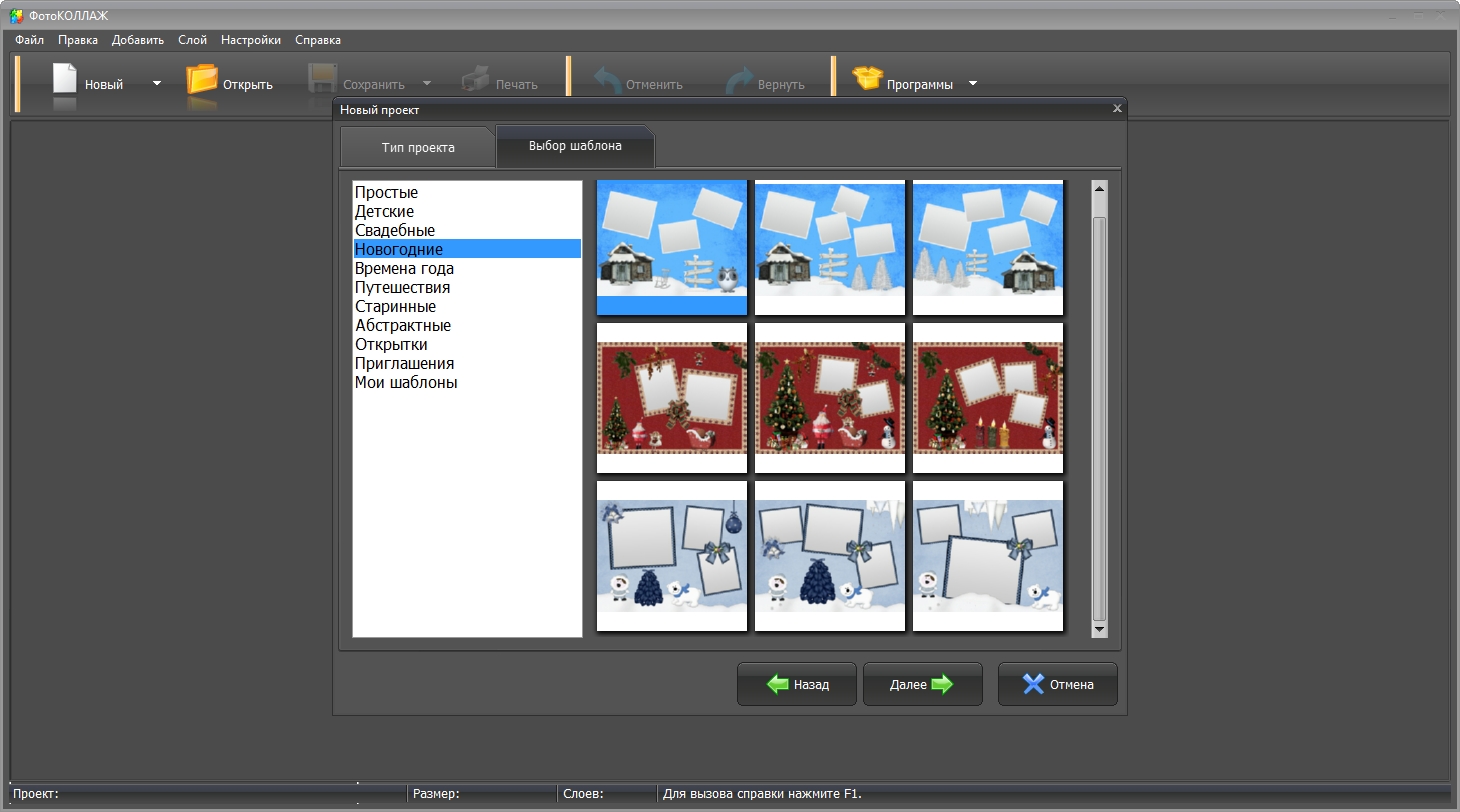This screenshot has width=1460, height=812.
Task: Click the green forward arrow icon on Далее
Action: coord(941,685)
